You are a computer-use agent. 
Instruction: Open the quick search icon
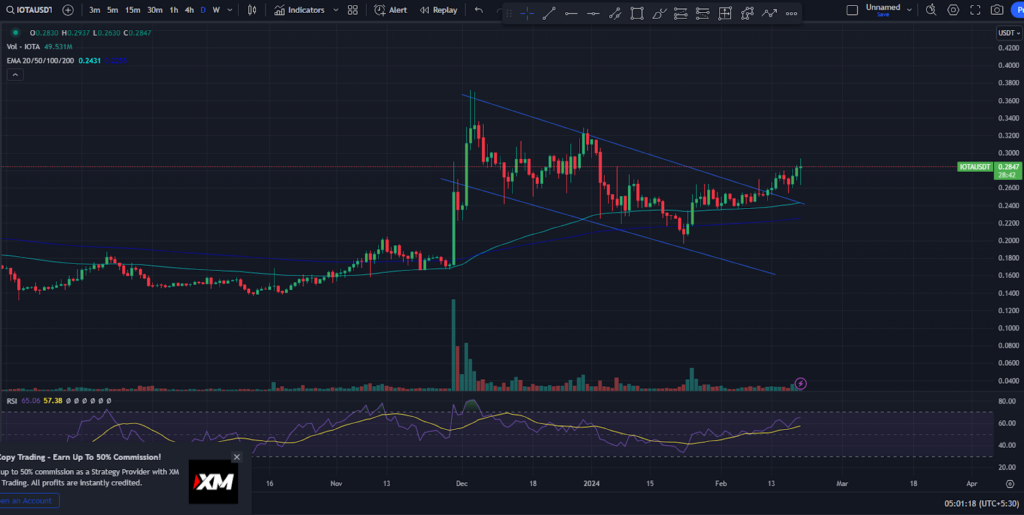(x=931, y=10)
